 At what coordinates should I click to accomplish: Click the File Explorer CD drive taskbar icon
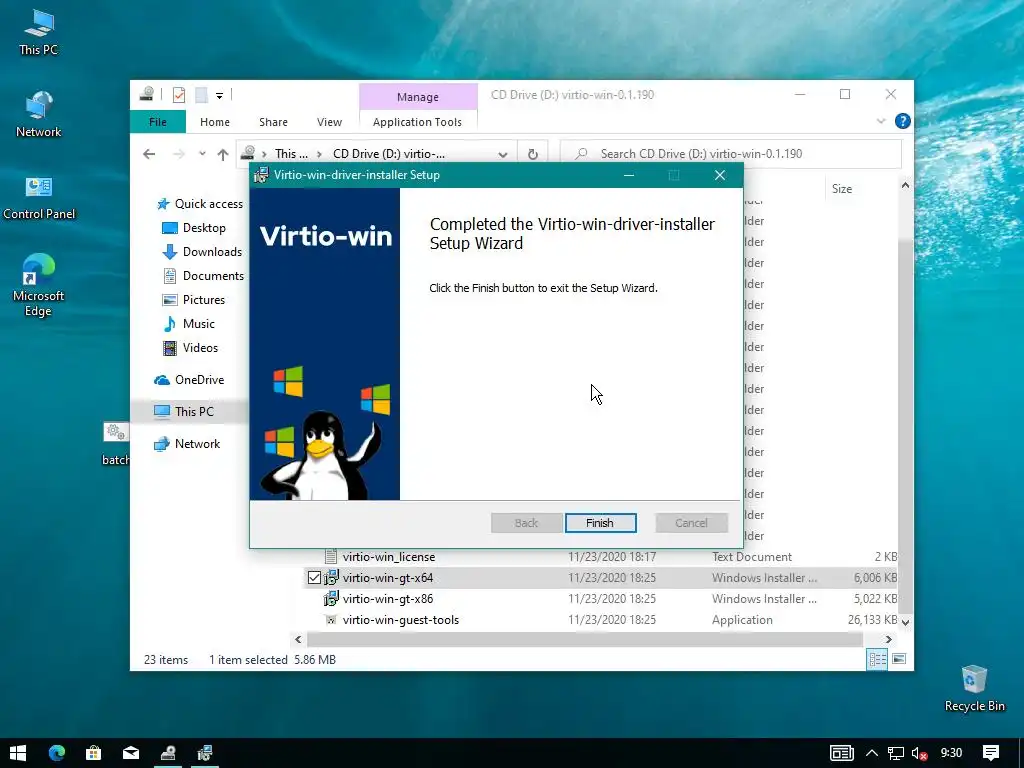coord(168,753)
